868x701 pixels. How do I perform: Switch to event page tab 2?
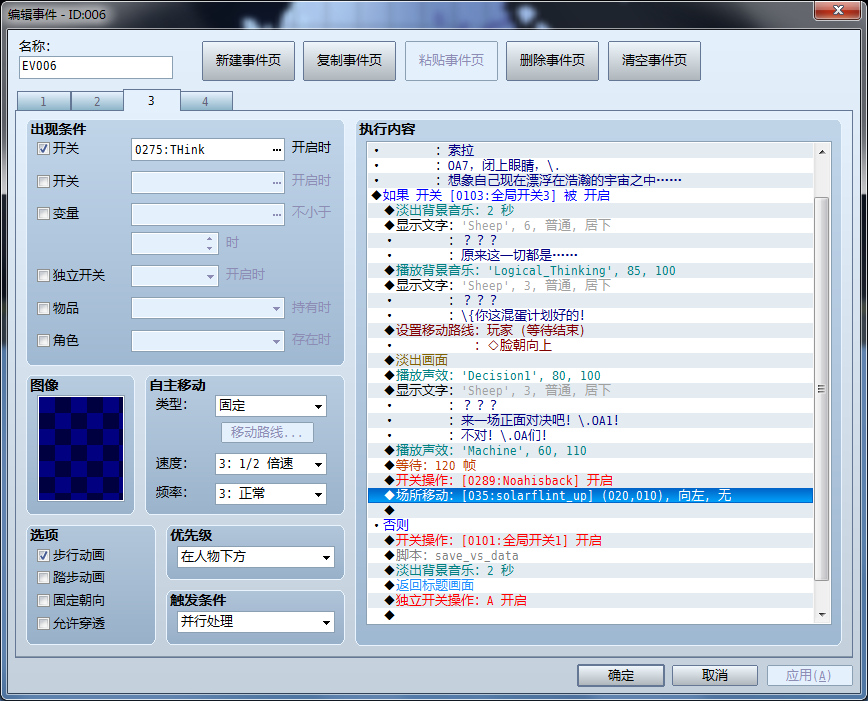(x=97, y=101)
